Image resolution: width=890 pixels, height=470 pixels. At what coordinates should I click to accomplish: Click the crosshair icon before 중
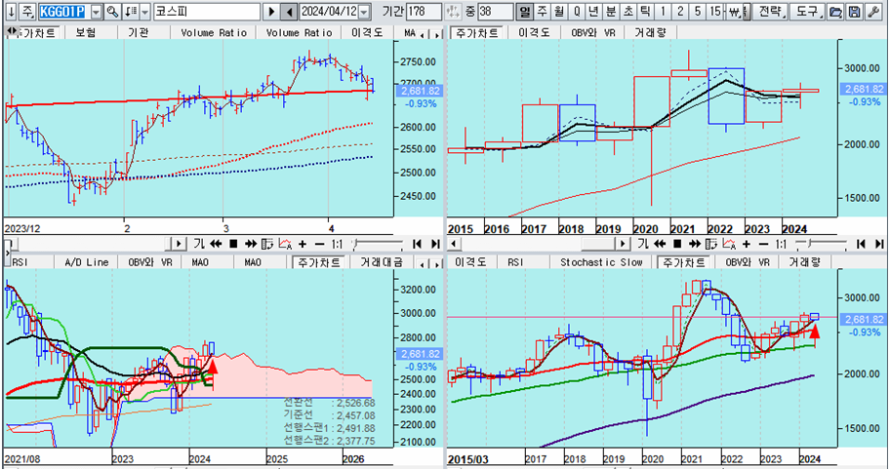click(x=452, y=11)
